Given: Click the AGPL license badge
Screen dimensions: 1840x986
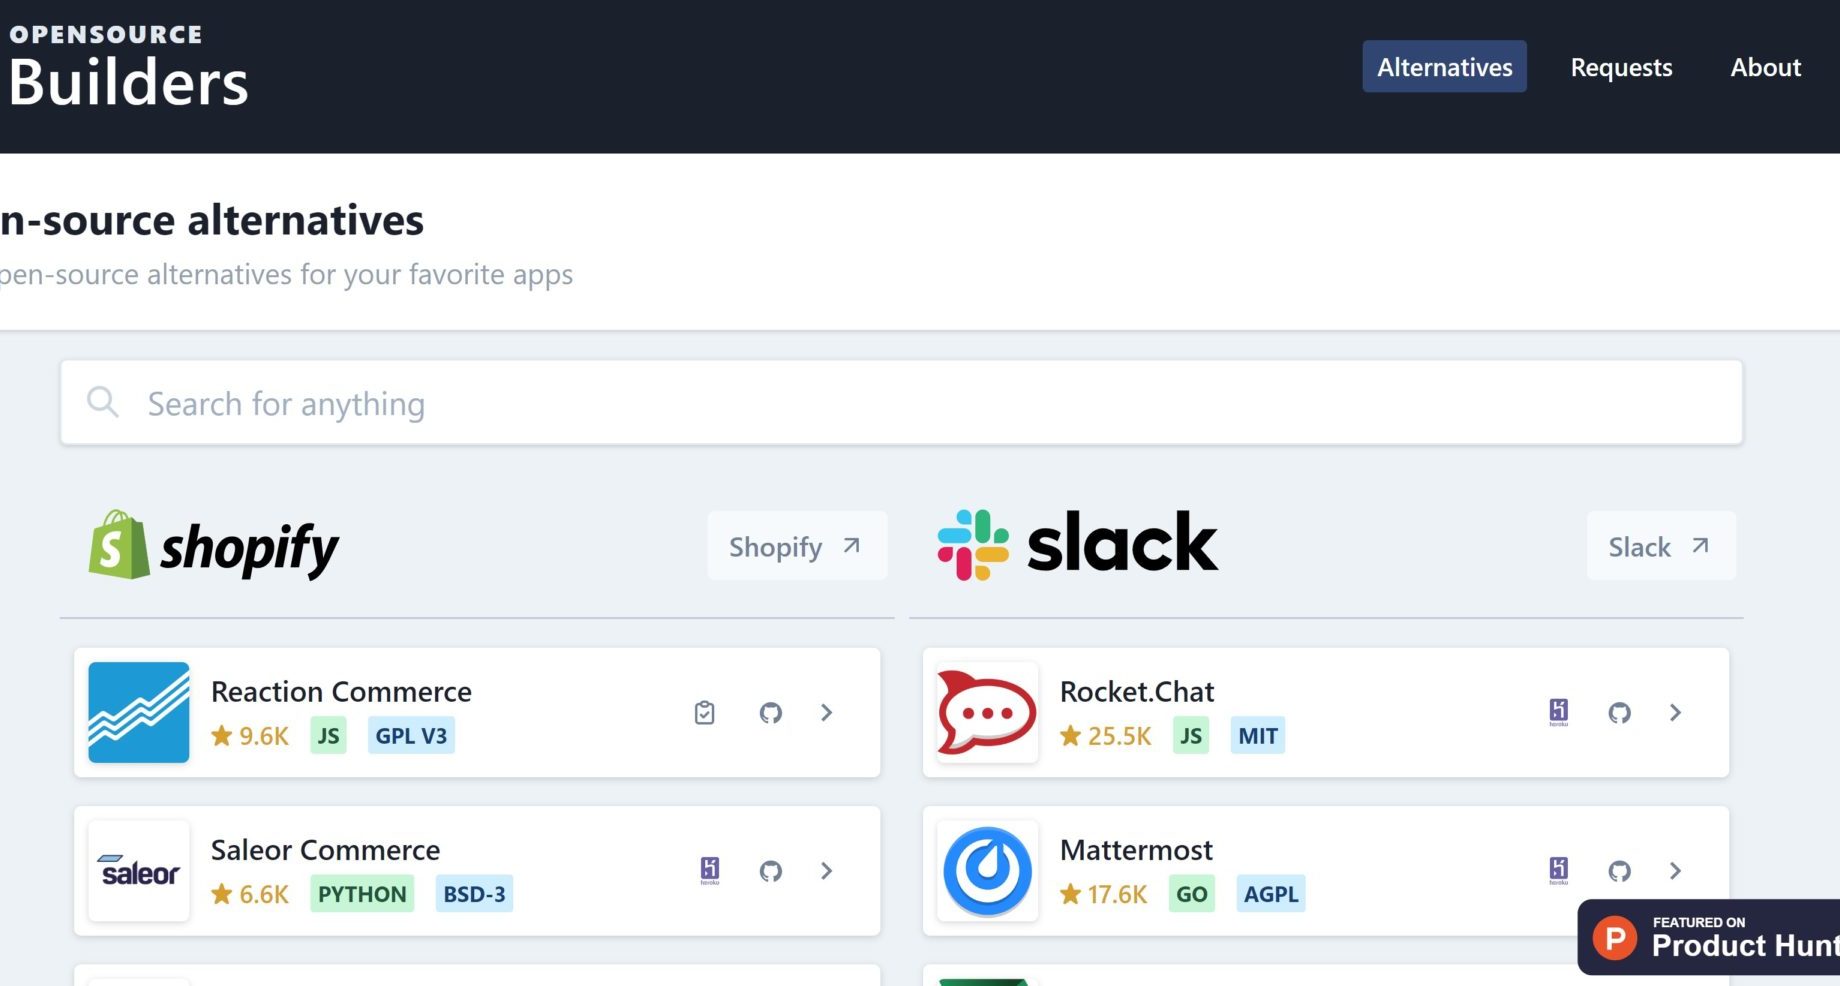Looking at the screenshot, I should click(1271, 894).
